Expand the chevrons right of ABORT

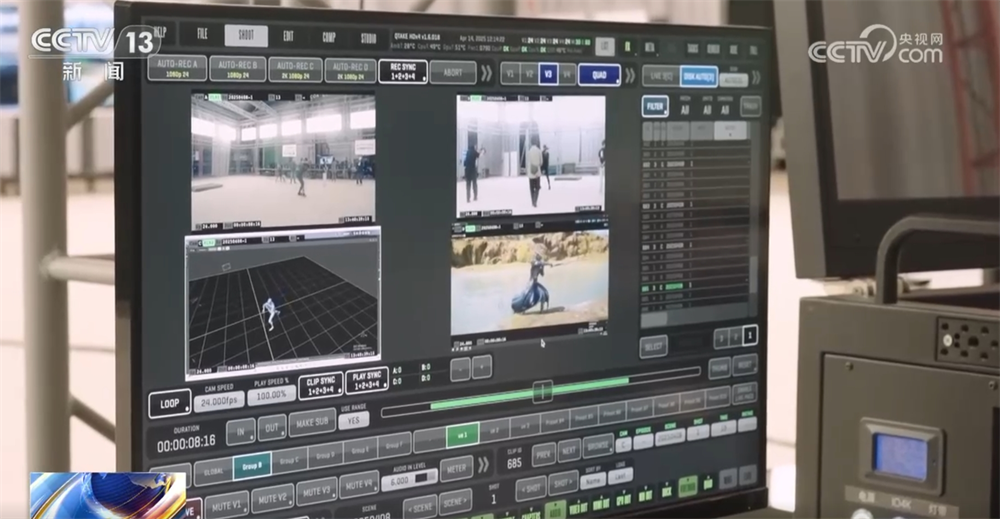[x=486, y=73]
